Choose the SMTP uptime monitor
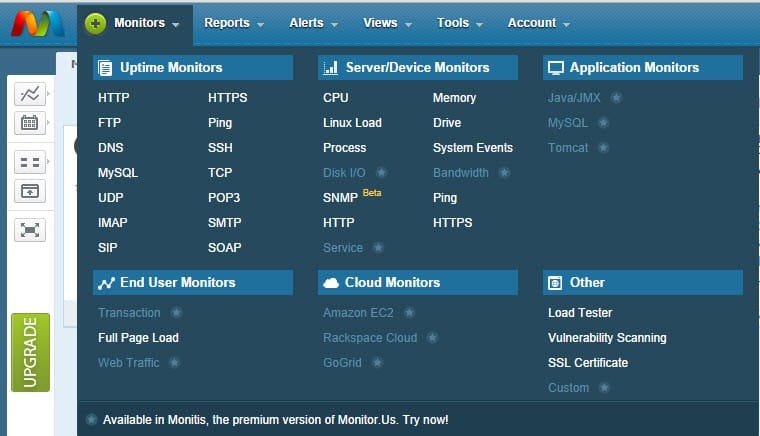 coord(224,223)
